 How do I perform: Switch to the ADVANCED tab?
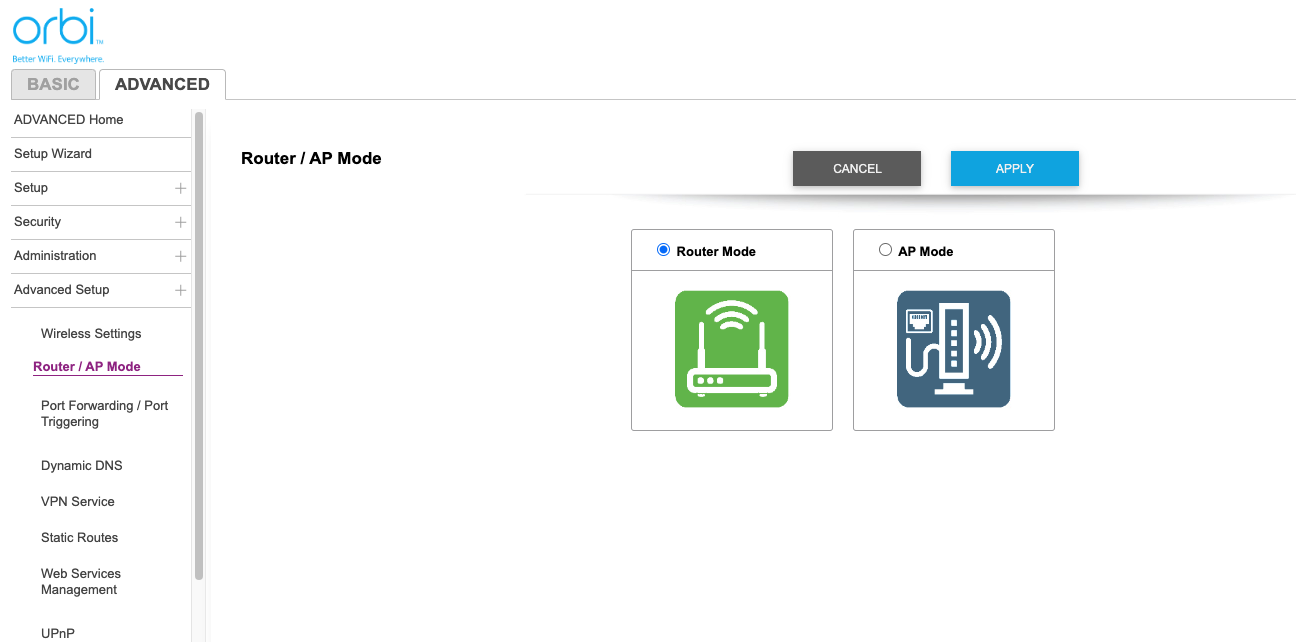pos(162,85)
